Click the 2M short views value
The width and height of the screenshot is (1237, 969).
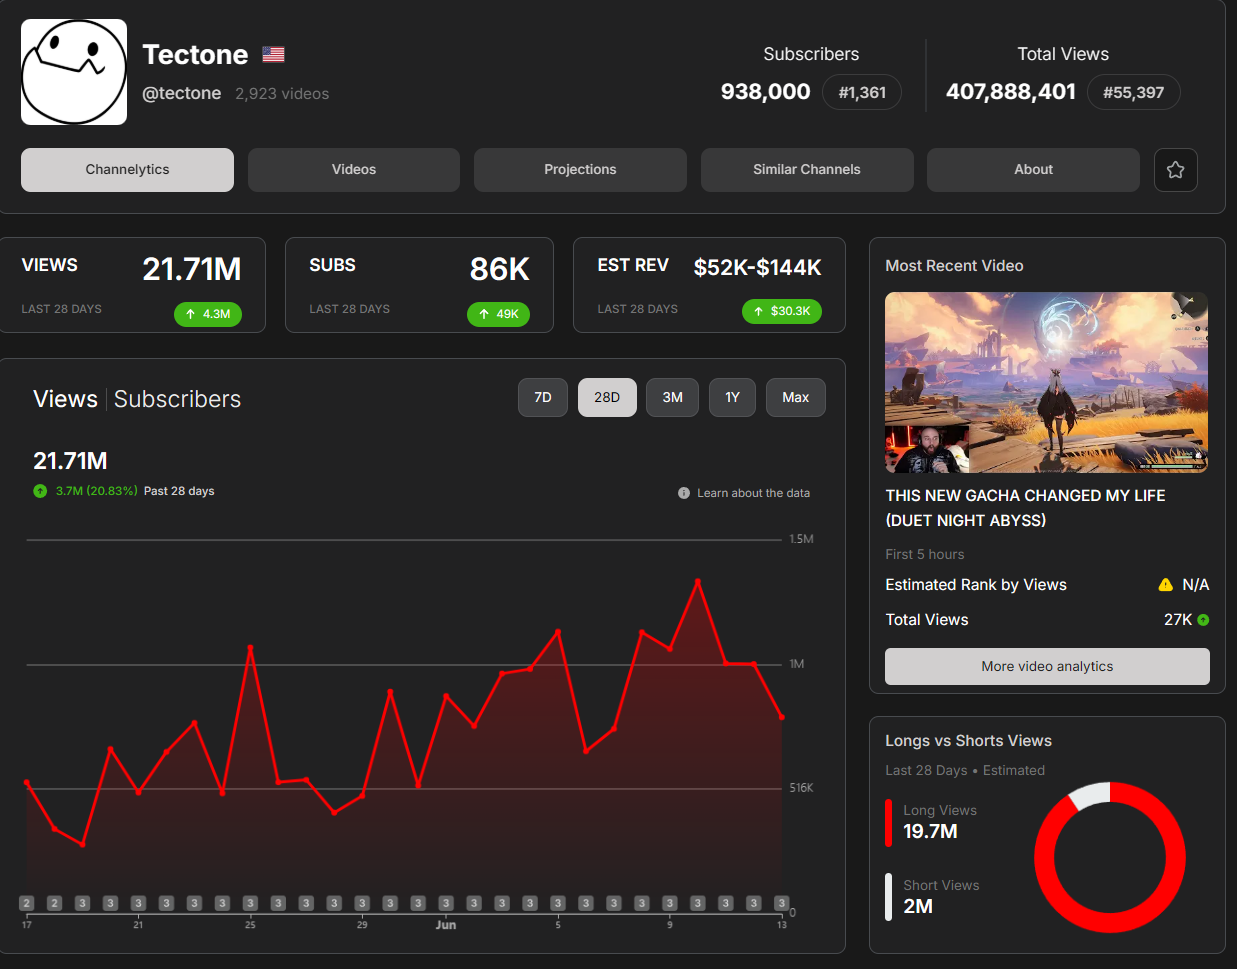(x=918, y=906)
